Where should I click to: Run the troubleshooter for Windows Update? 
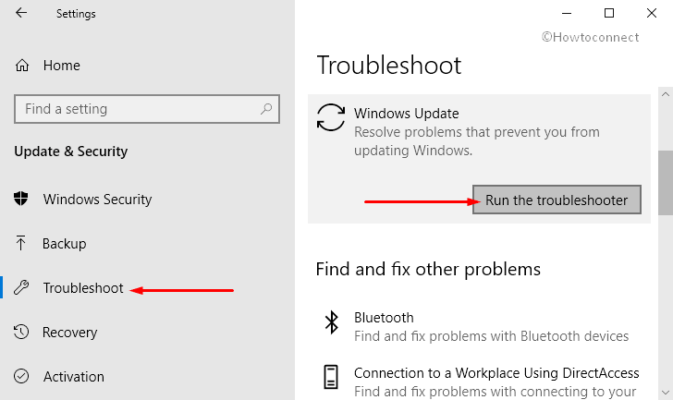[557, 200]
